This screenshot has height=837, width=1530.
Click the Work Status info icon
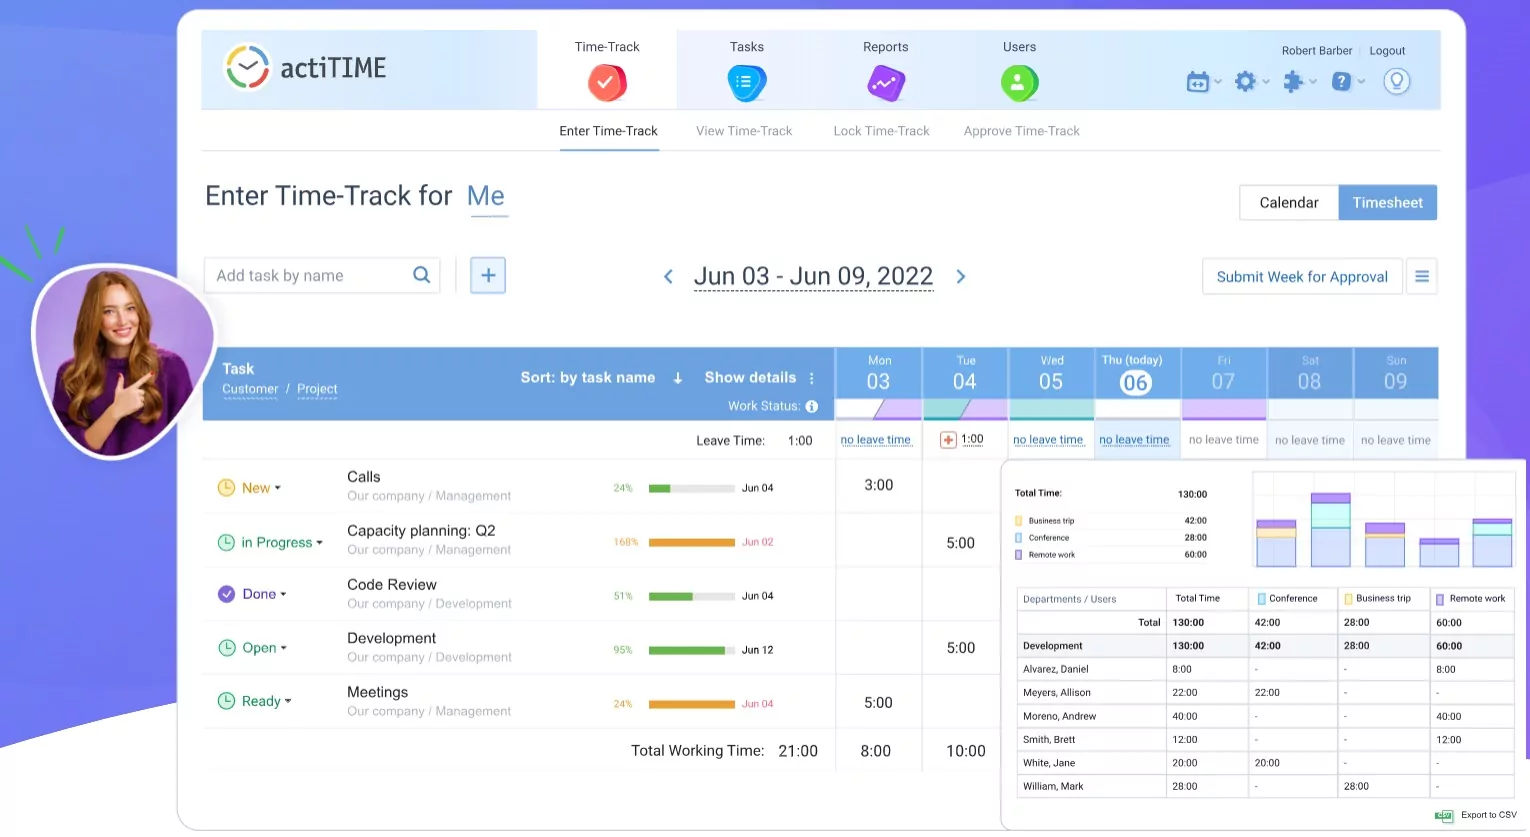[812, 406]
